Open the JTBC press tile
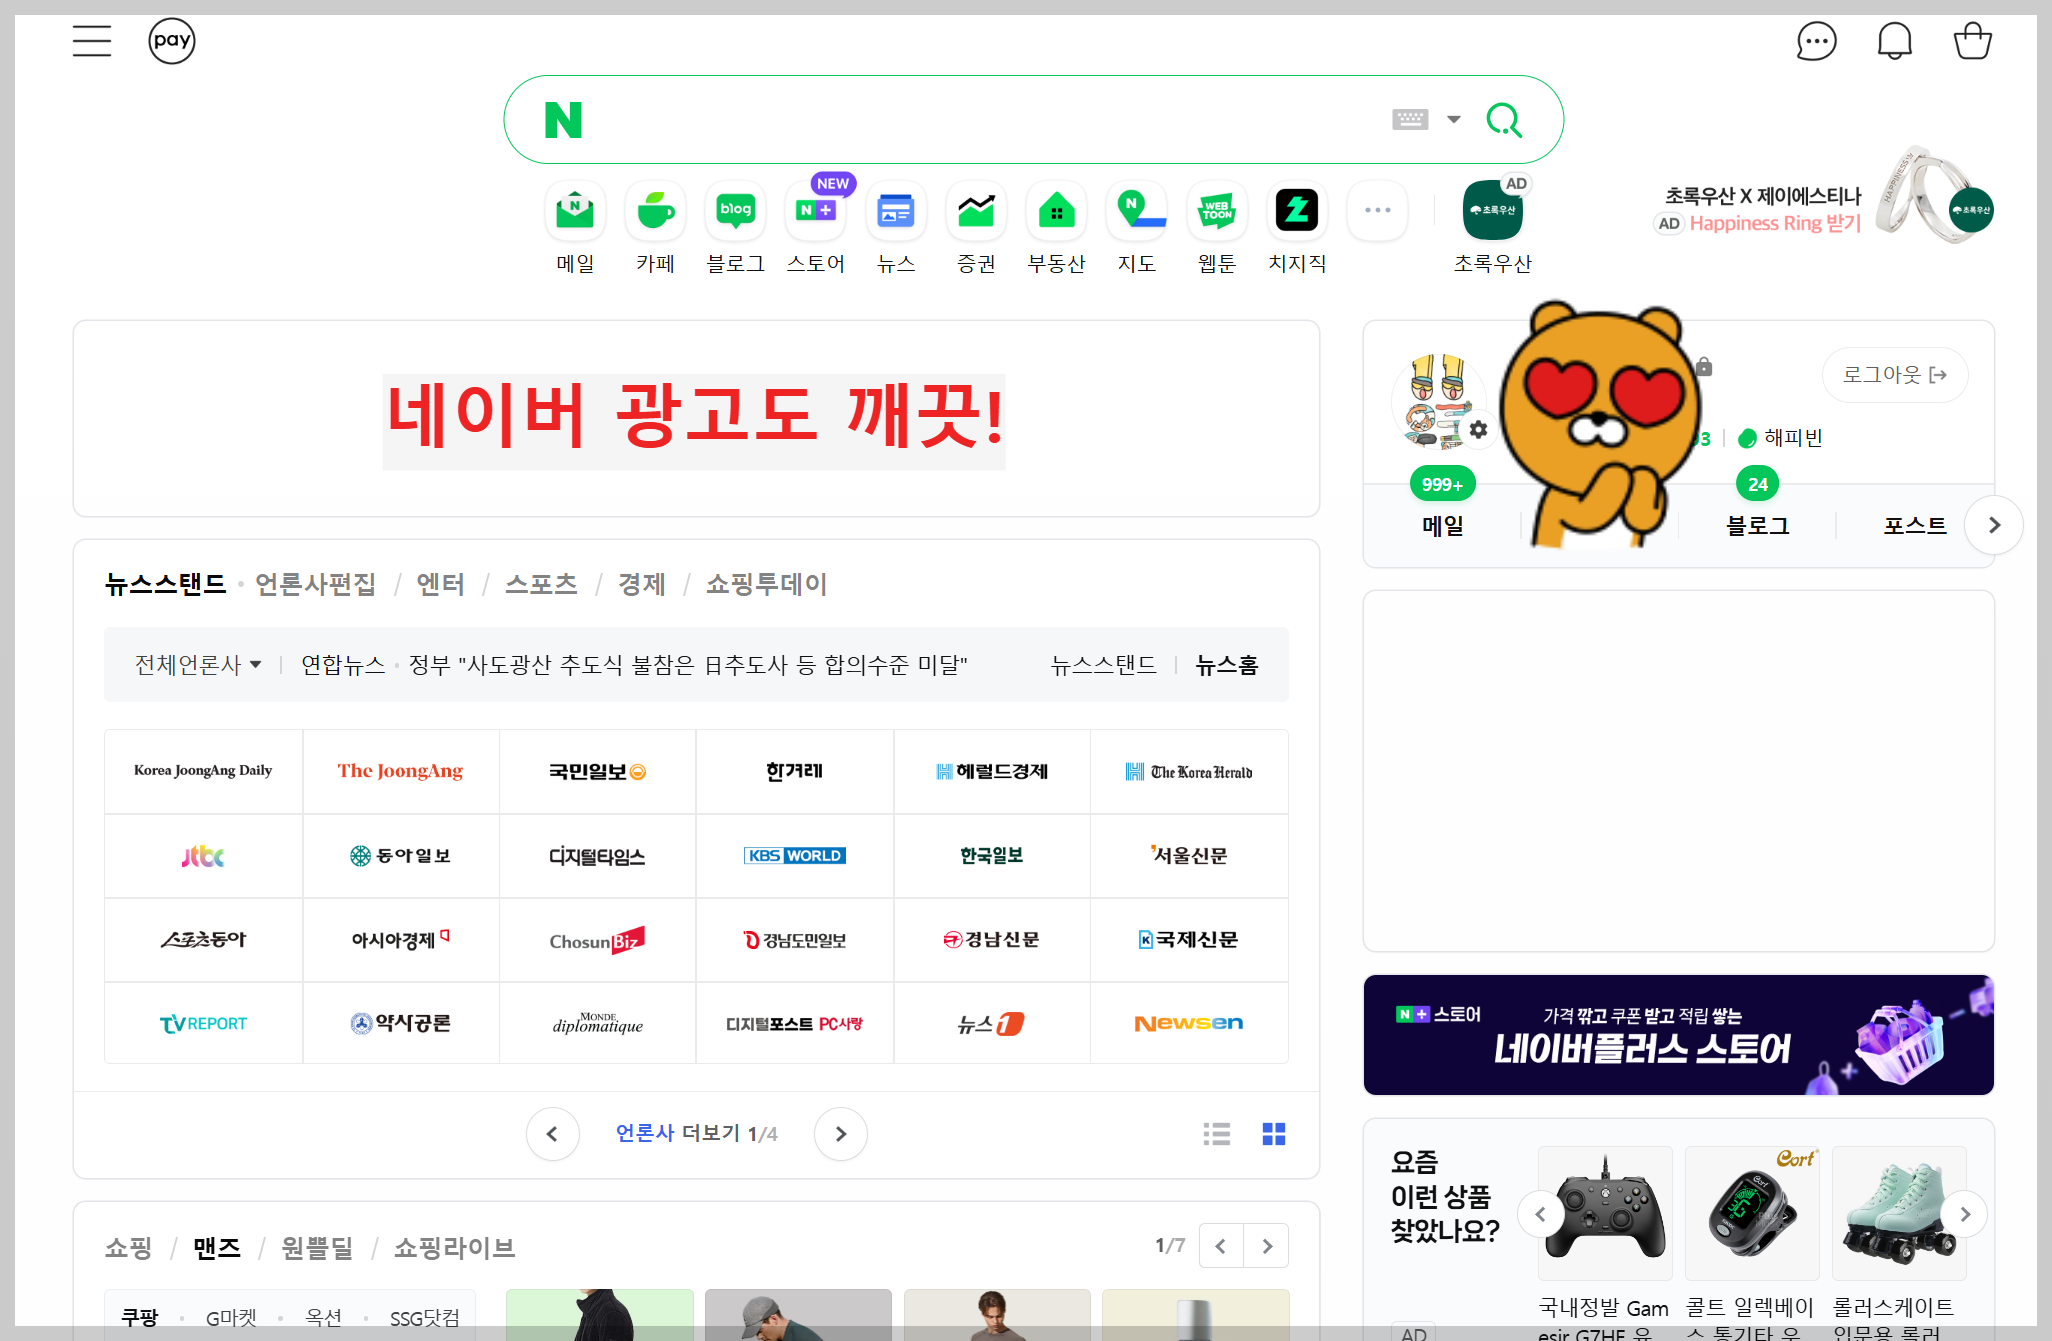 pyautogui.click(x=203, y=856)
